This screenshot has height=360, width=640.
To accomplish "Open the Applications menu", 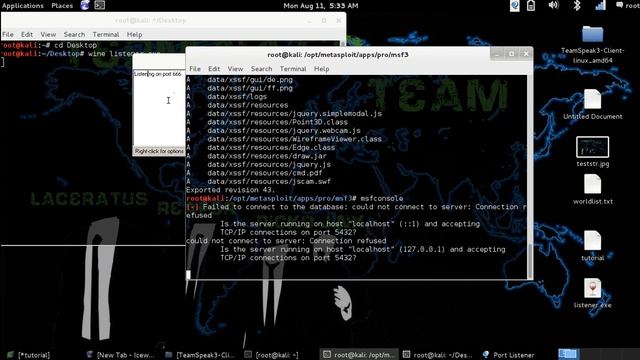I will [22, 6].
